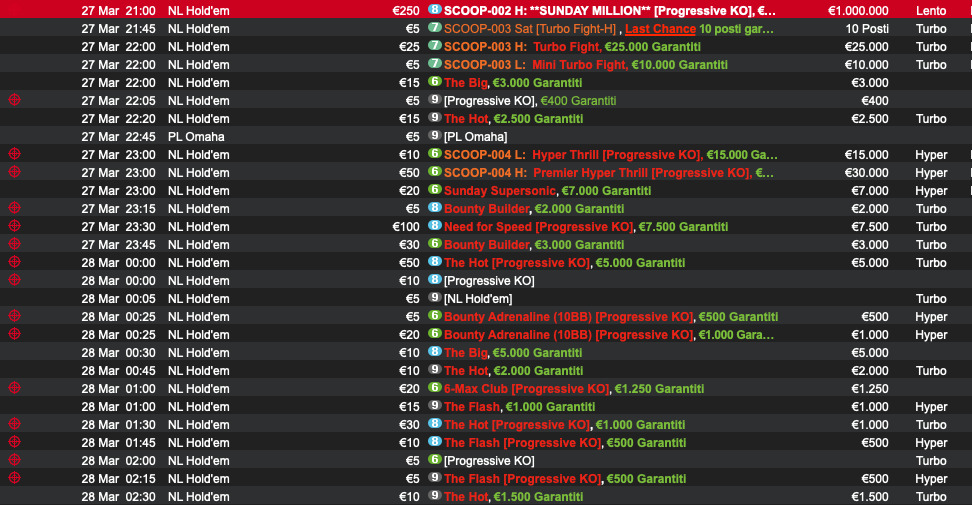
Task: Click the bounty target icon on the SCOOP-004 H Premier Hyper Thrill row
Action: 15,172
